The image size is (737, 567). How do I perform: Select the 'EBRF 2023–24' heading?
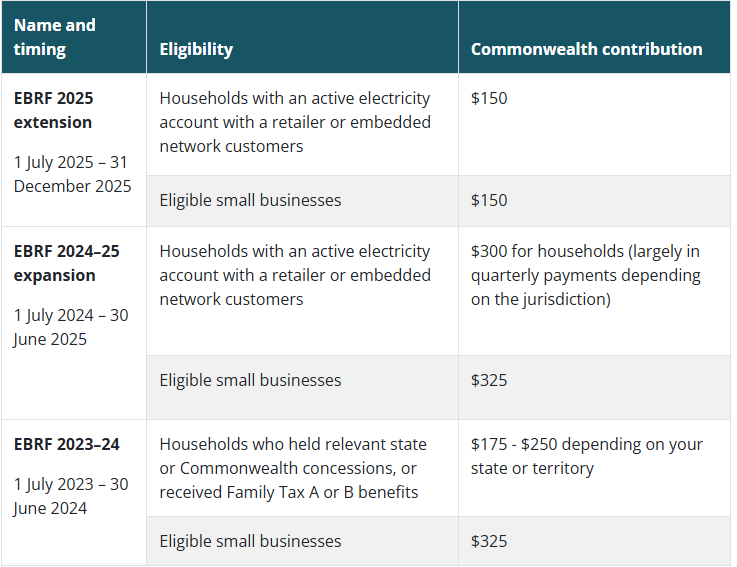click(66, 444)
